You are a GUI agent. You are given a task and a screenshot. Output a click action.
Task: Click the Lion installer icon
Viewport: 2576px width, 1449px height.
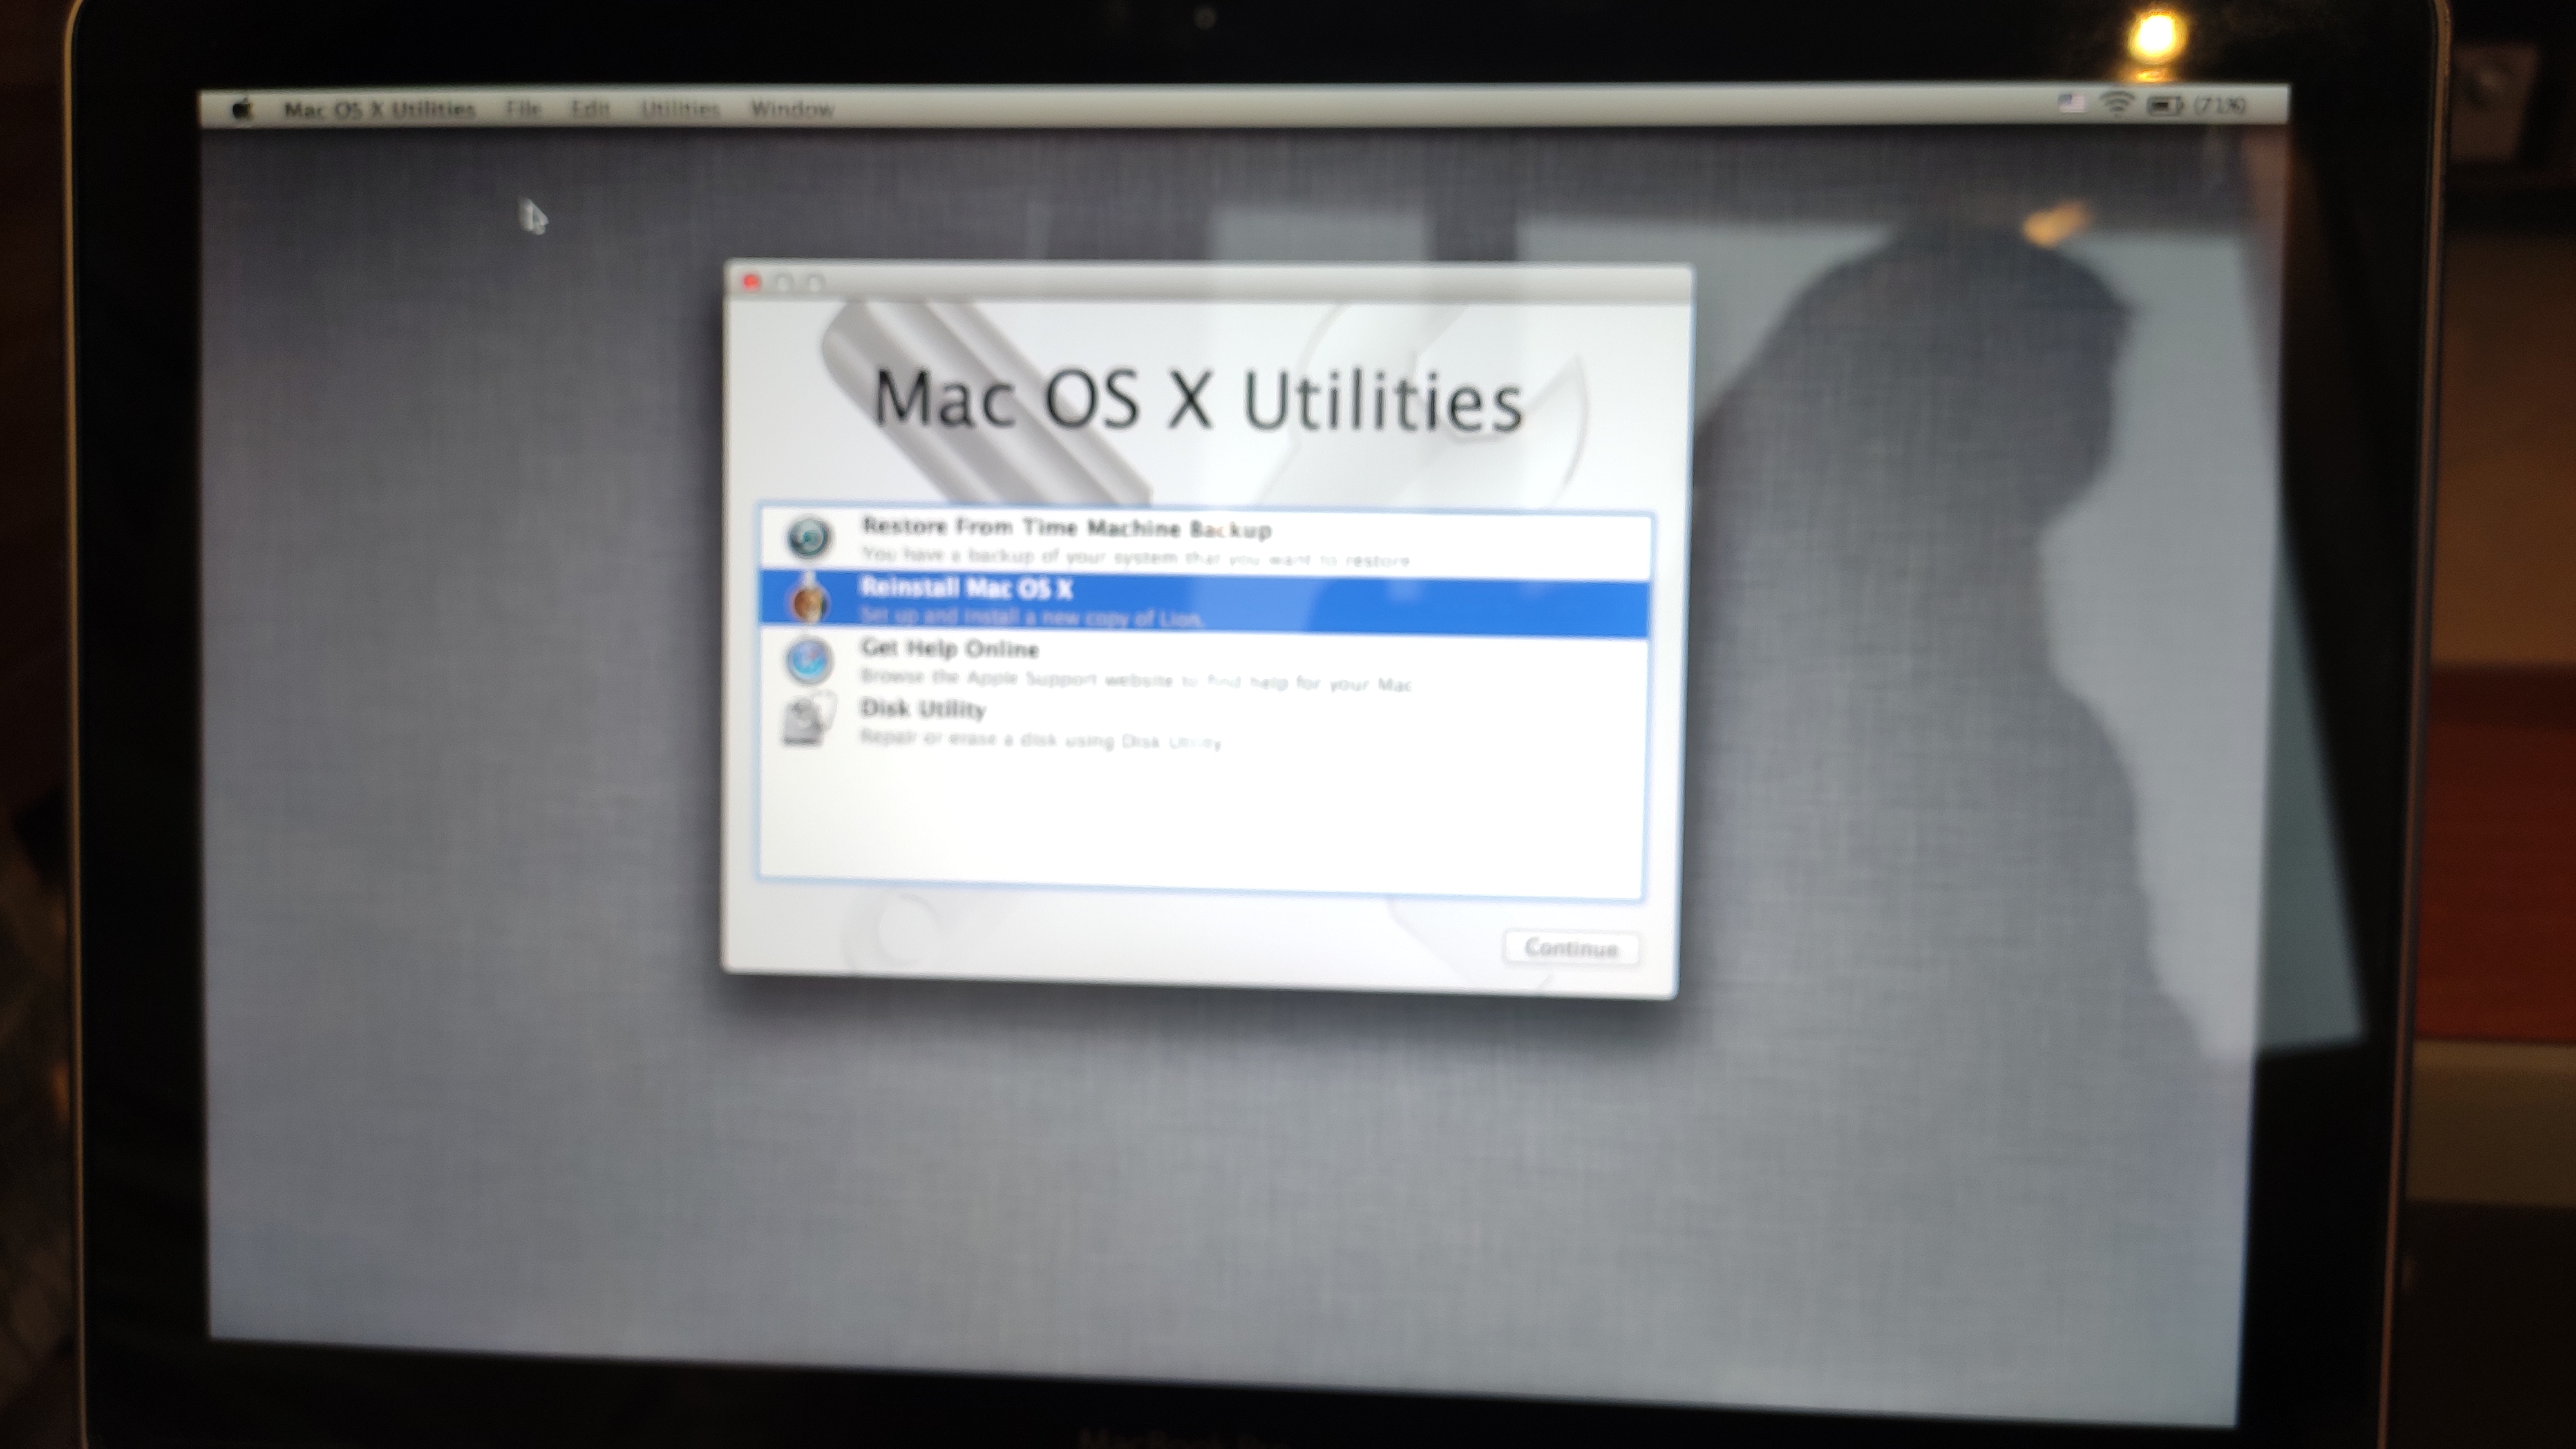808,601
